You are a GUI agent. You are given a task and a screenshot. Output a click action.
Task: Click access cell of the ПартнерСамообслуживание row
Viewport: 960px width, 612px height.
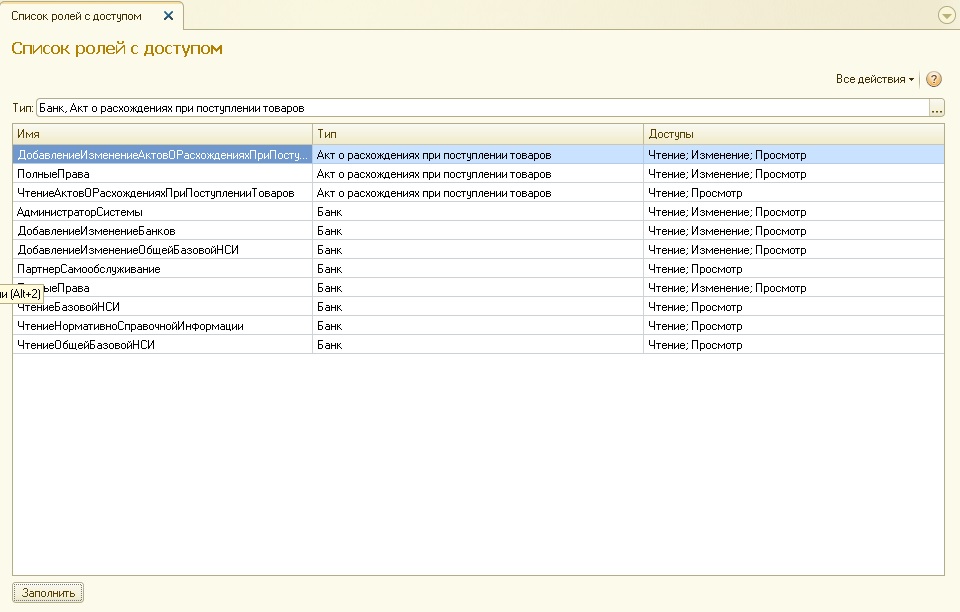(x=793, y=269)
